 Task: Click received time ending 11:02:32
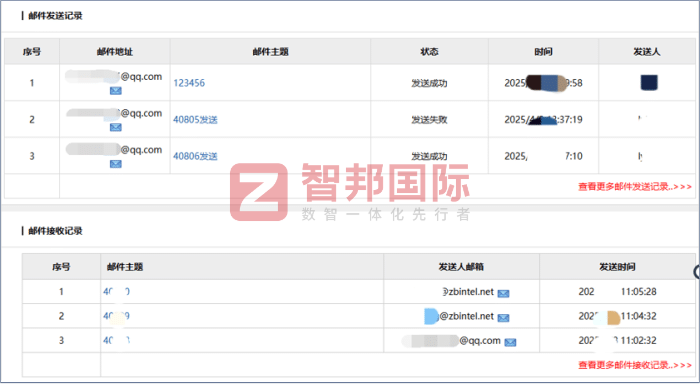pos(617,340)
